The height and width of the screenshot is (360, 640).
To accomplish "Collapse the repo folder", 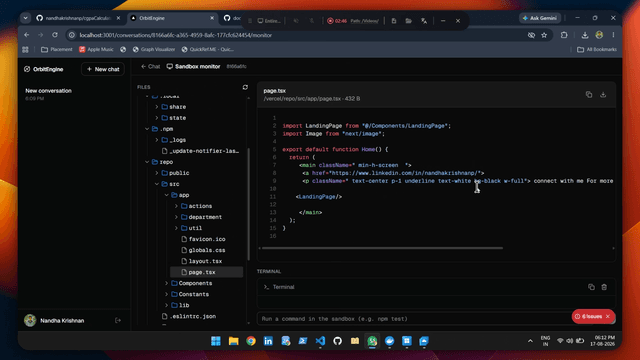I will [147, 162].
